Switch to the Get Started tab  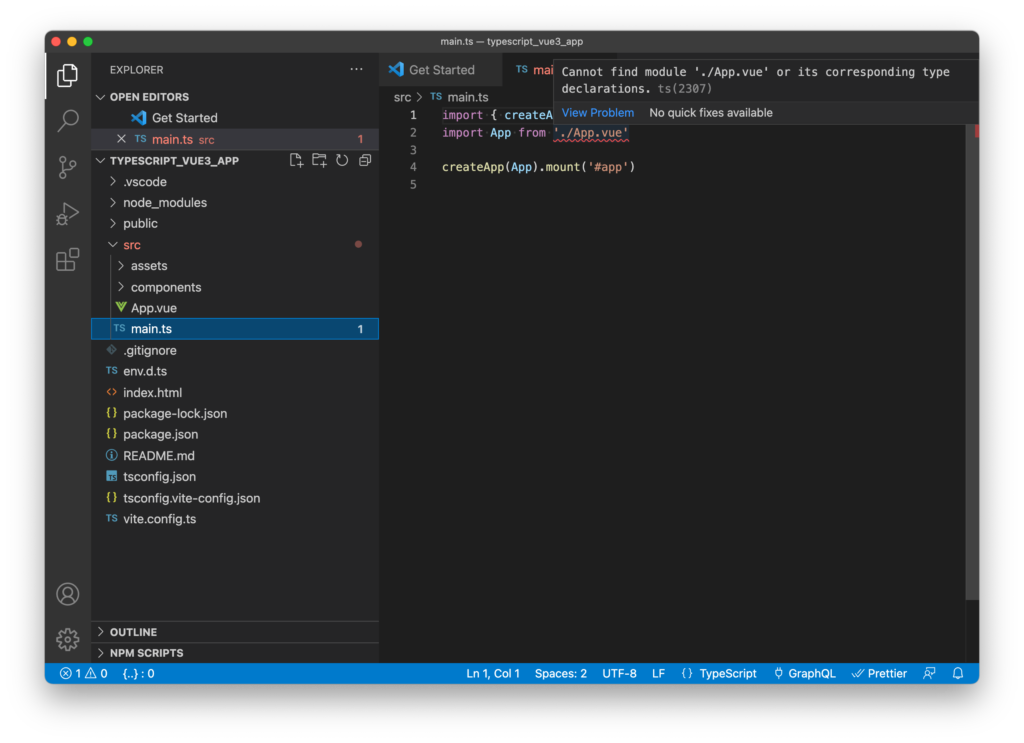pyautogui.click(x=441, y=70)
